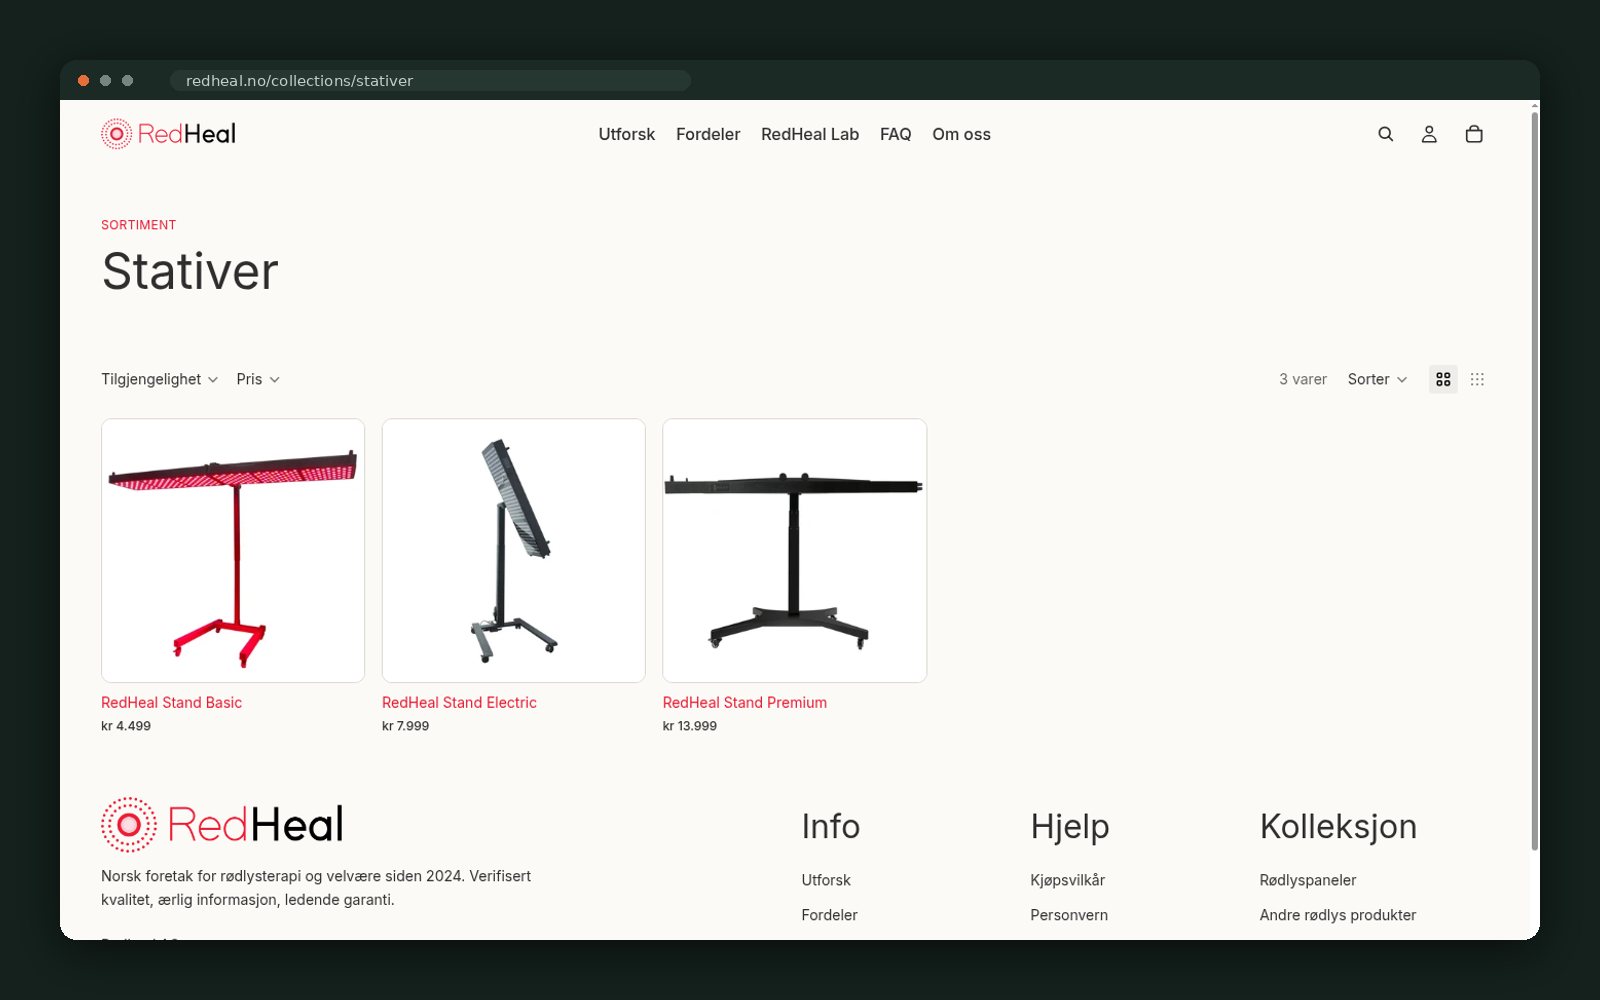Click the "SORTIMENT" label

[138, 225]
